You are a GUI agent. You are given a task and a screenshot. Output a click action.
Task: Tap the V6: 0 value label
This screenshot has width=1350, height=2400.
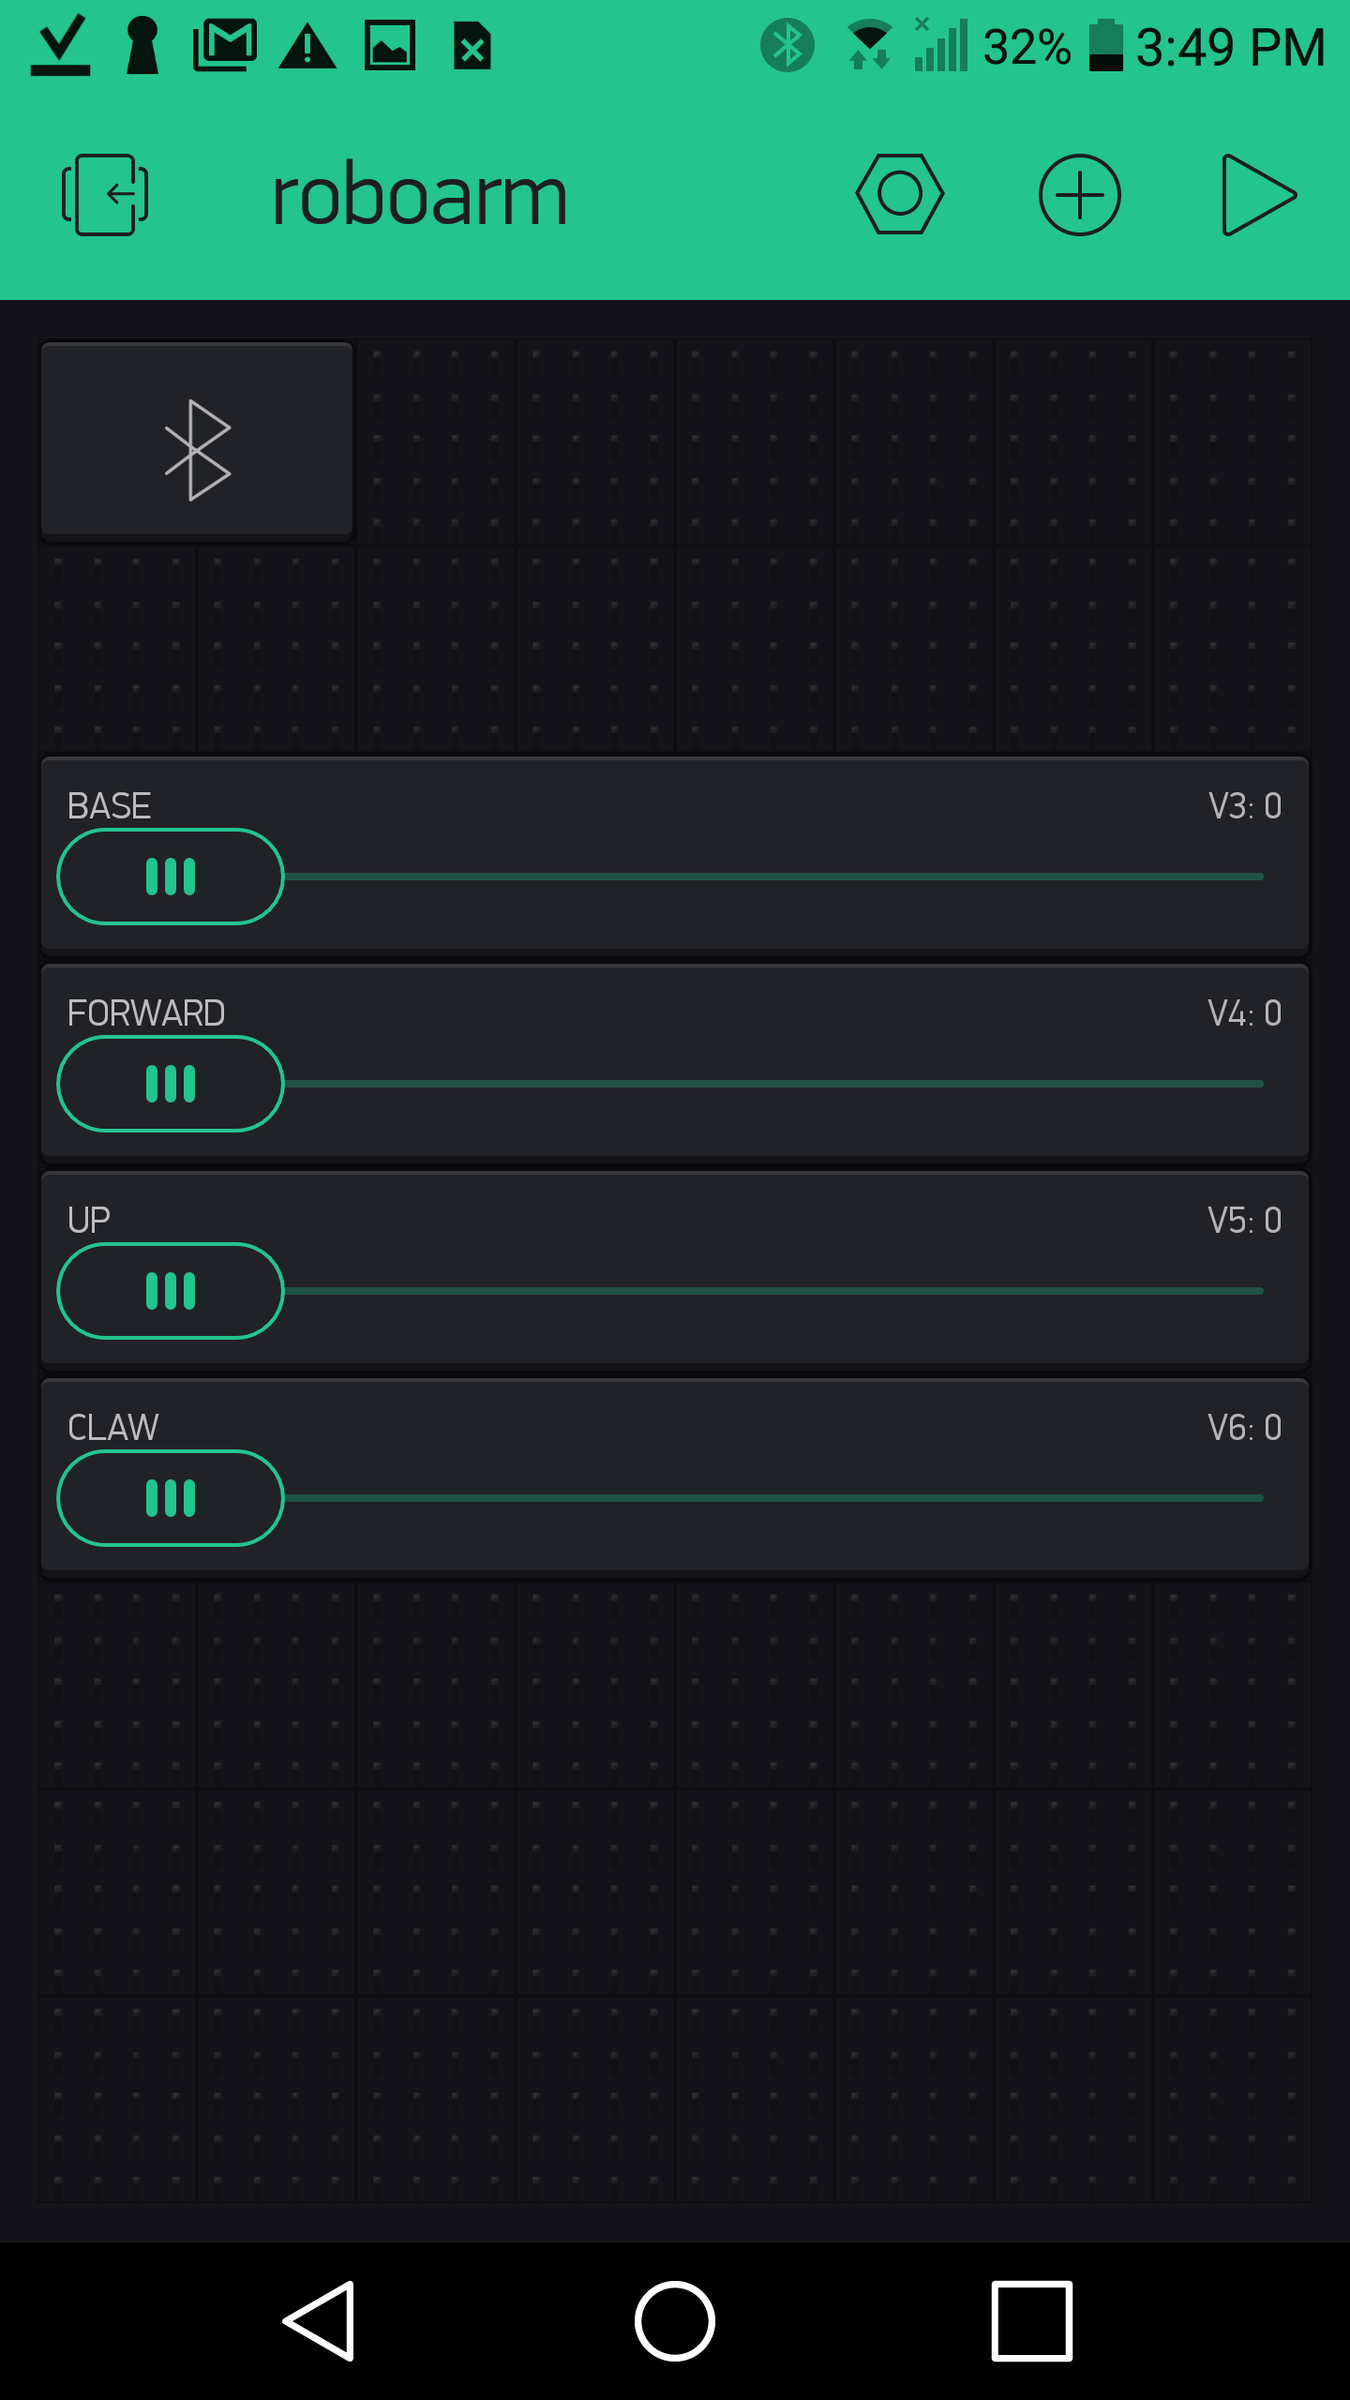click(x=1244, y=1427)
